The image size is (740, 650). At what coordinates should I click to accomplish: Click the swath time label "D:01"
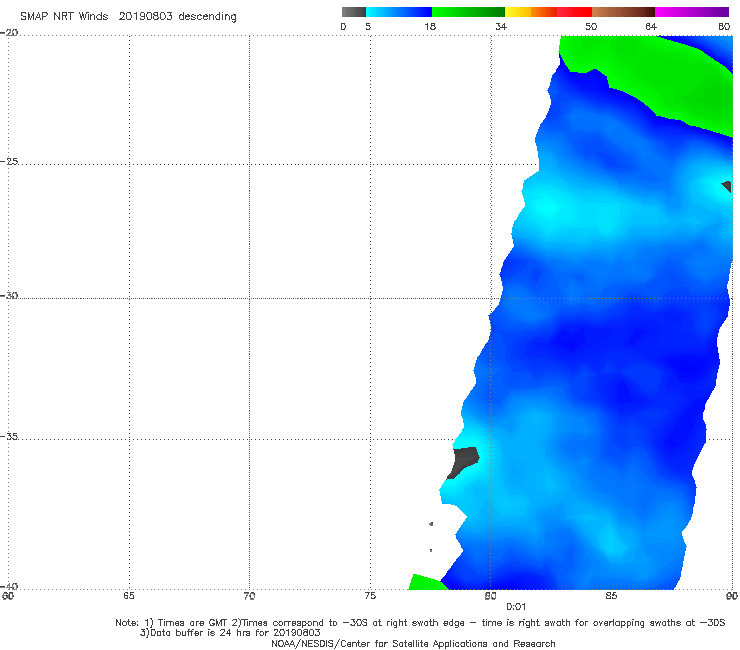point(516,607)
